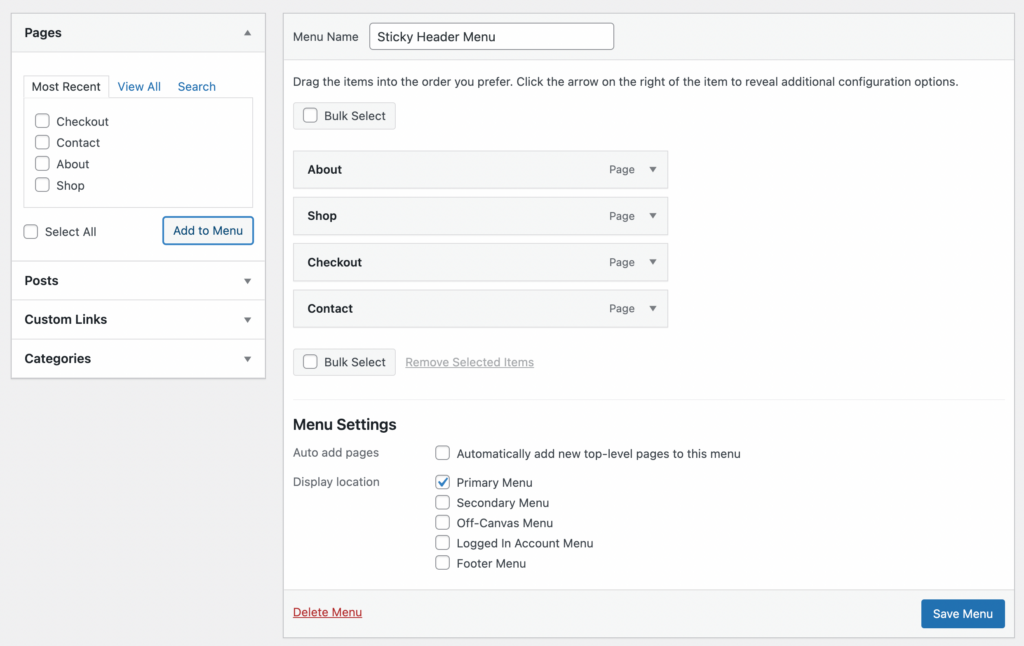Viewport: 1024px width, 646px height.
Task: Open the Search tab in Pages
Action: pyautogui.click(x=196, y=86)
